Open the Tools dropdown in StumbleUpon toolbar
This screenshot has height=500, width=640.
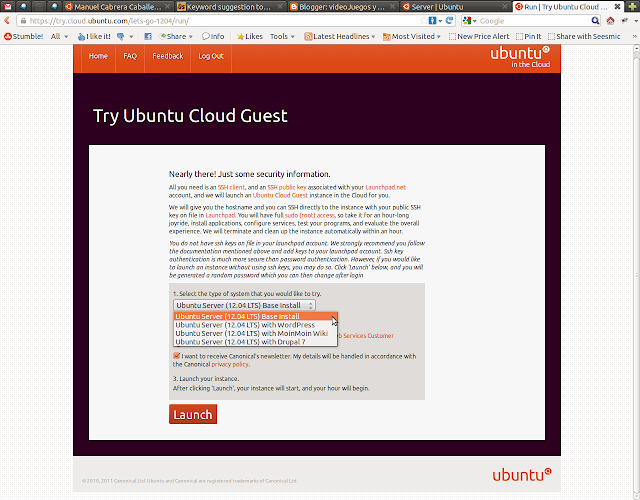(282, 36)
